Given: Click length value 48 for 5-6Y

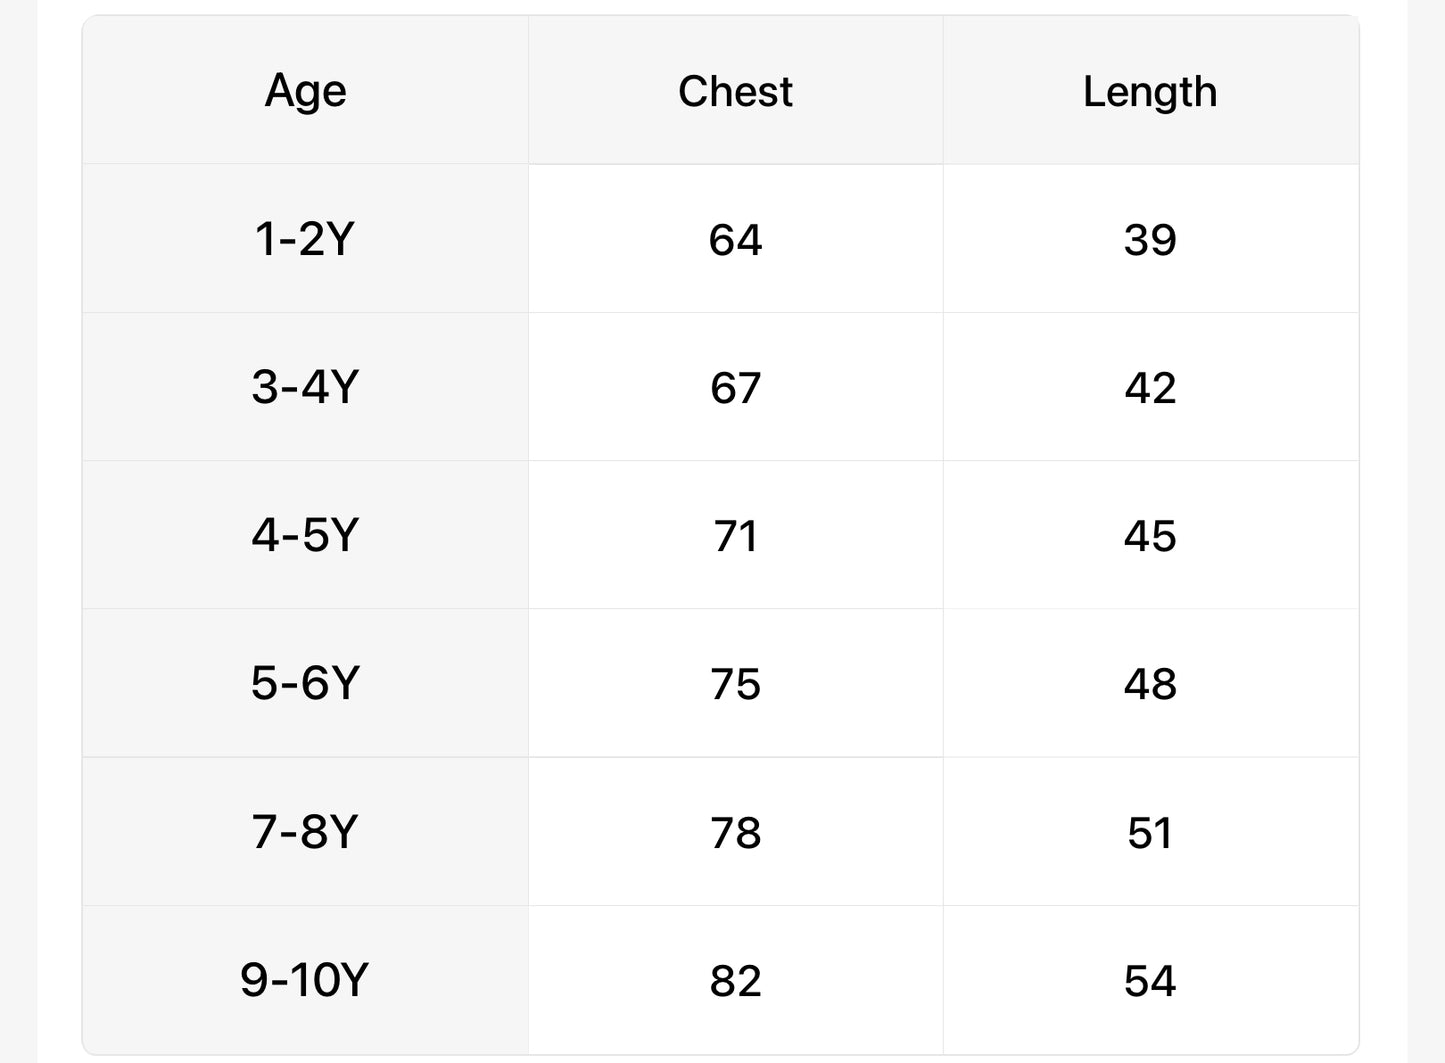Looking at the screenshot, I should (1150, 684).
